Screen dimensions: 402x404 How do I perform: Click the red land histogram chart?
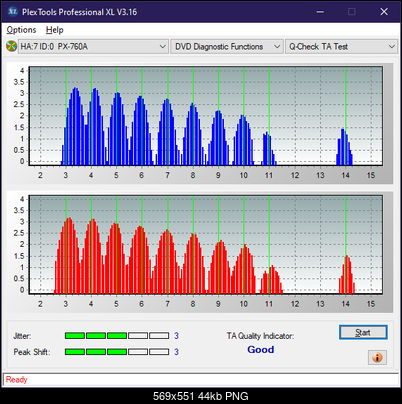coord(206,244)
